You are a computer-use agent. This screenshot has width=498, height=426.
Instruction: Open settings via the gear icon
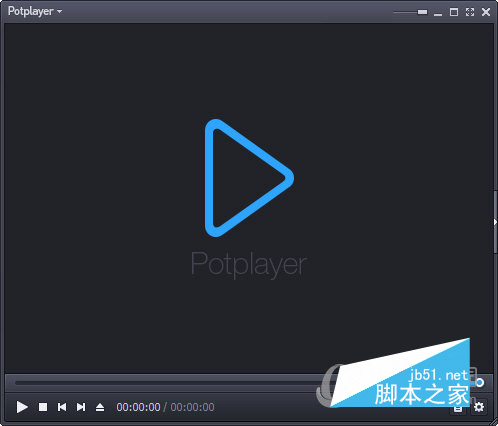479,407
